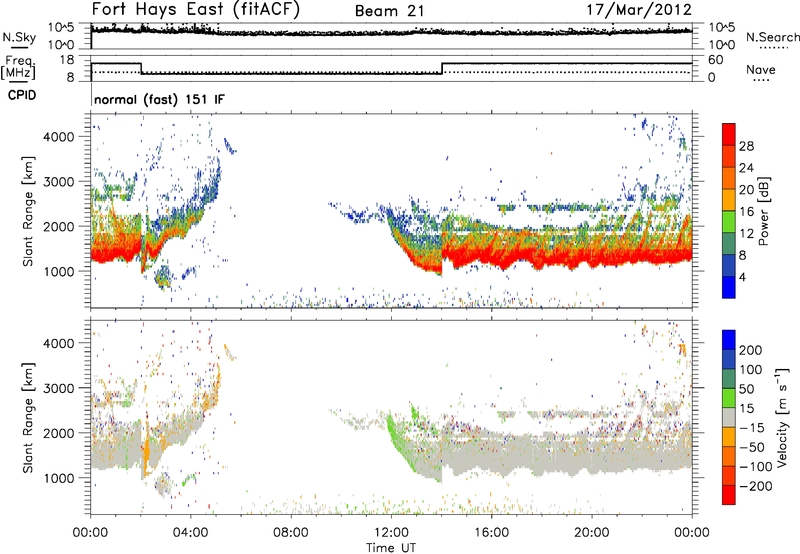Click the blue 4 dB power color band
Screen dimensions: 800x554
(729, 287)
